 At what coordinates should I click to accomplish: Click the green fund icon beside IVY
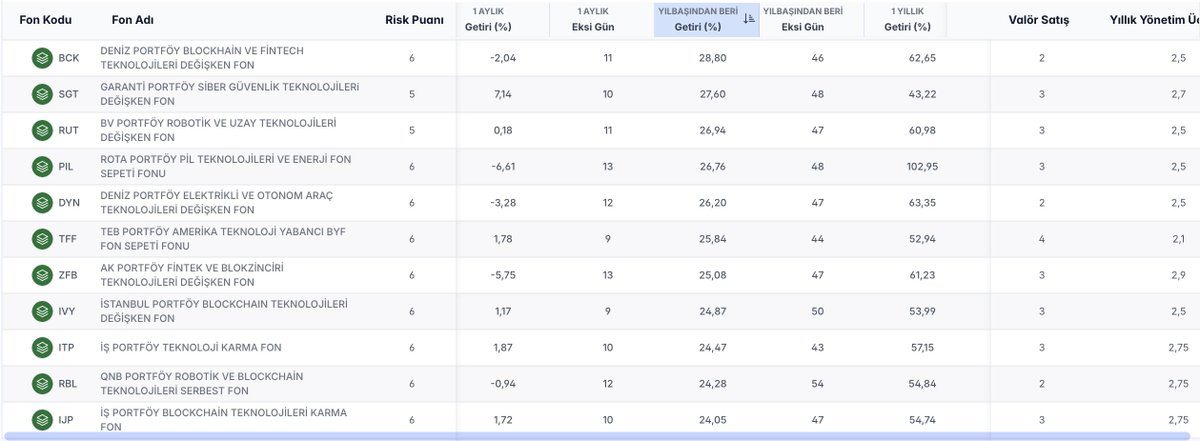[42, 311]
